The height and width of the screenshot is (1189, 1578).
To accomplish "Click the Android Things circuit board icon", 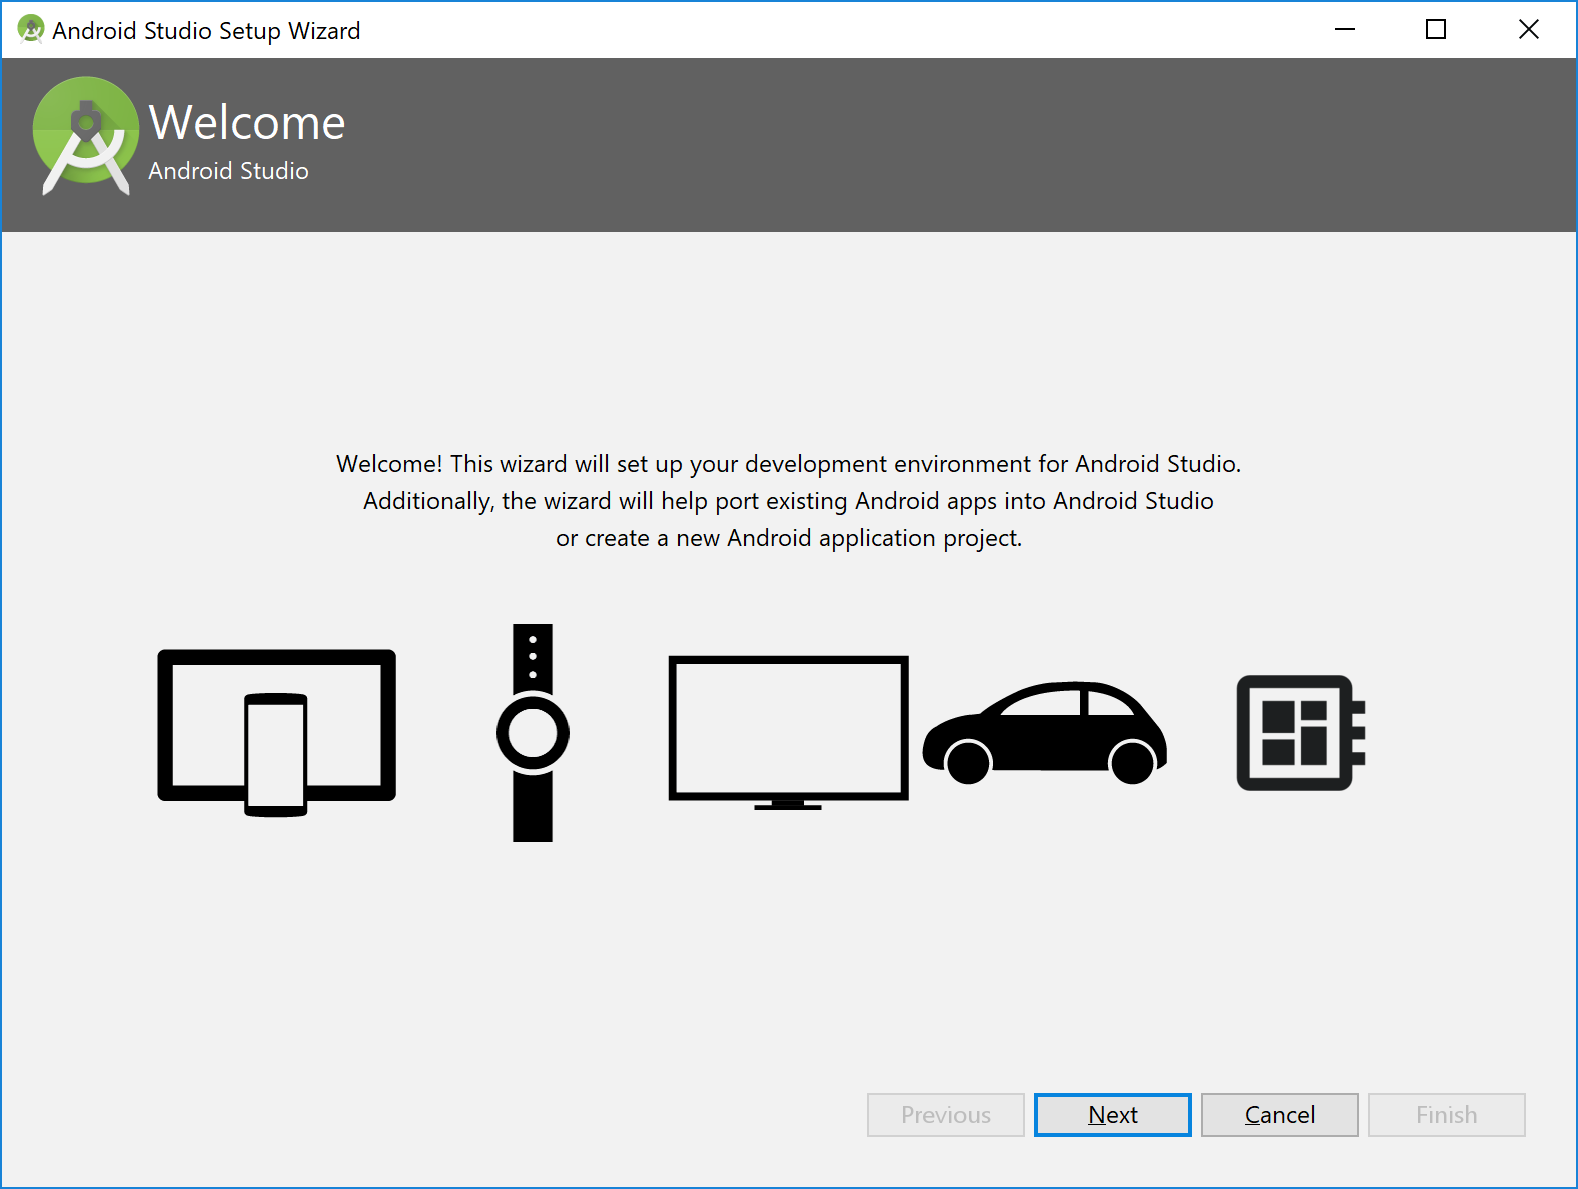I will 1299,733.
